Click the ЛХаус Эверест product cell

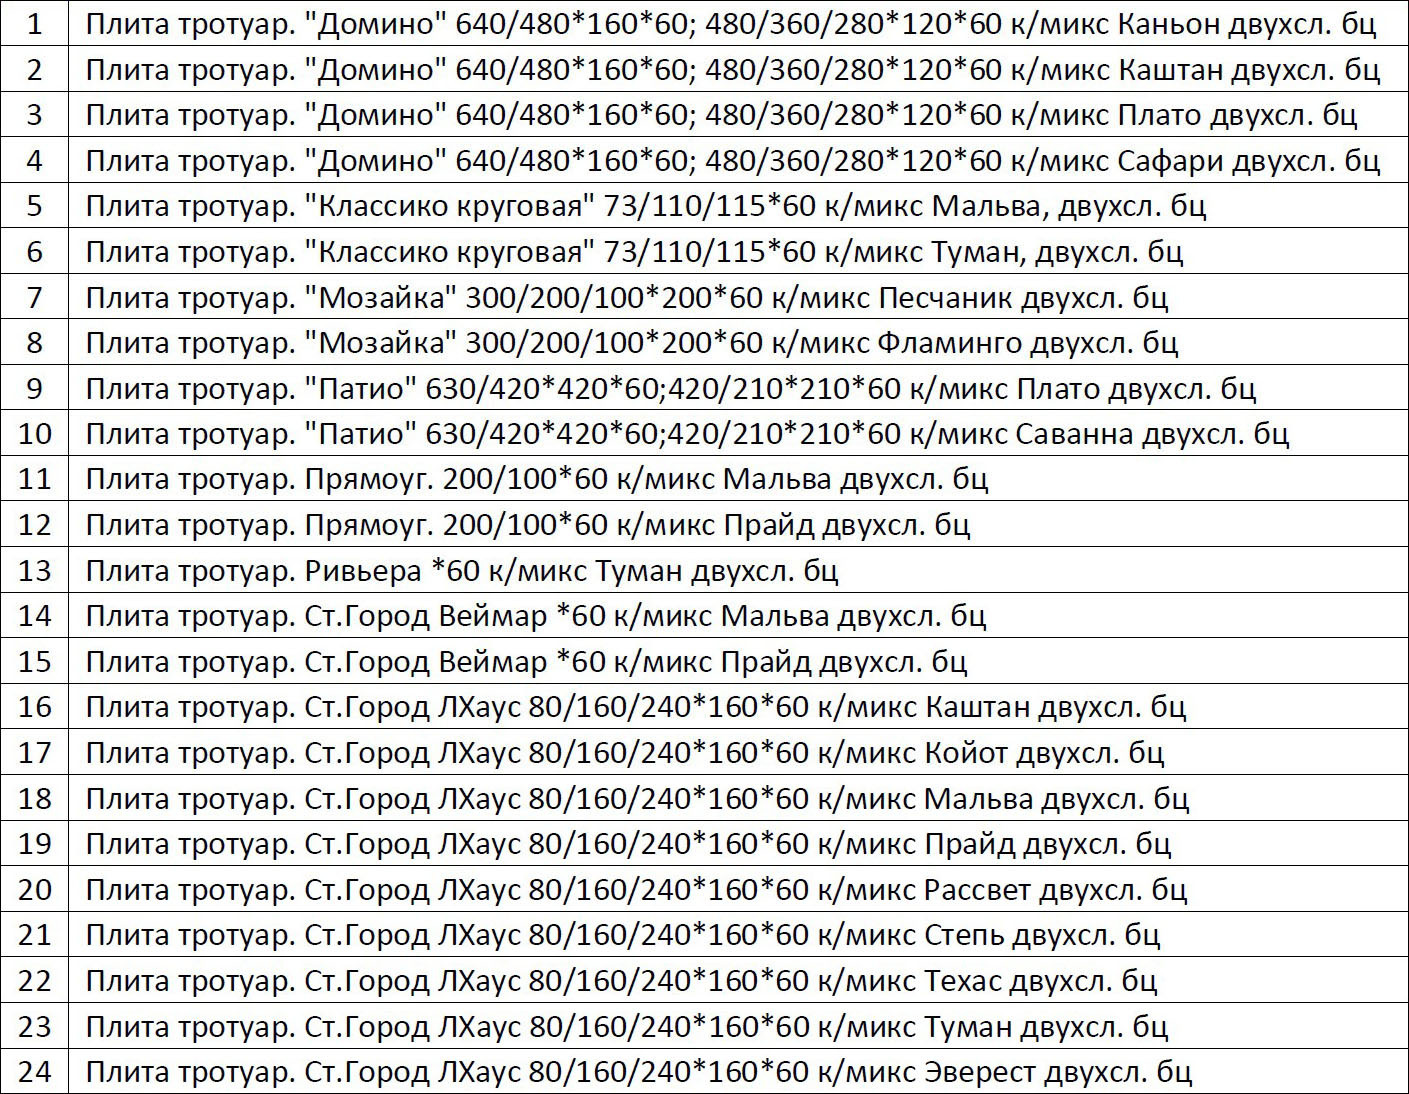[738, 1072]
